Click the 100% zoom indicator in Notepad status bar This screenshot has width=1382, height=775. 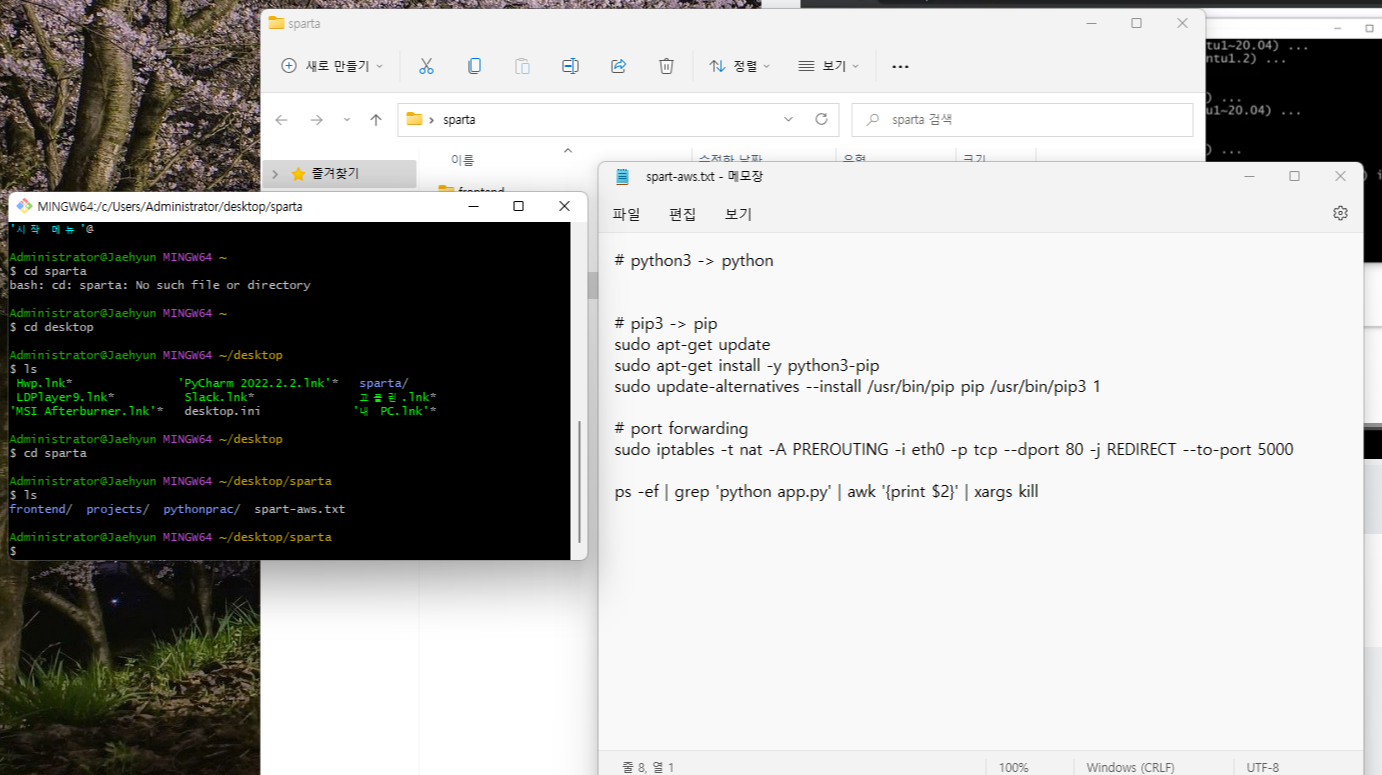click(1013, 767)
